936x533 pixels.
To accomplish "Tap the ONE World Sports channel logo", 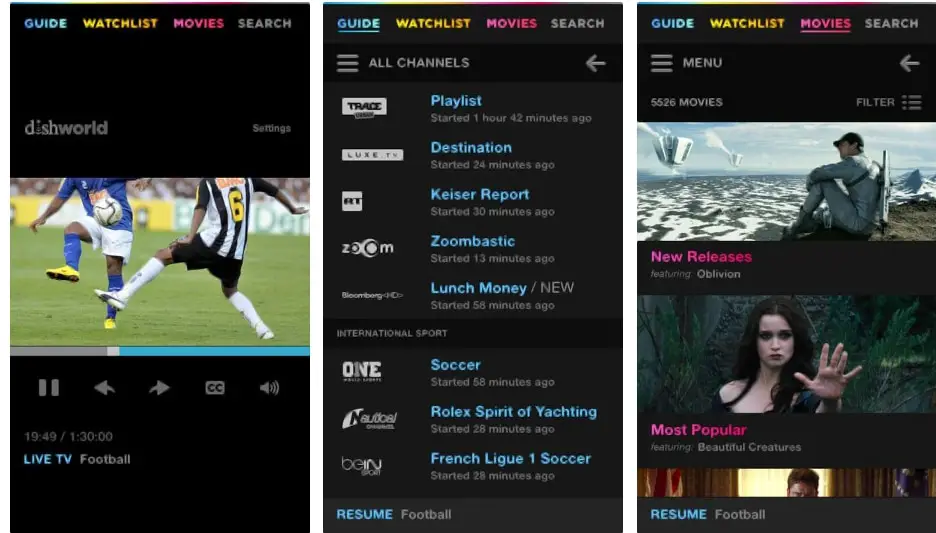I will pos(362,371).
